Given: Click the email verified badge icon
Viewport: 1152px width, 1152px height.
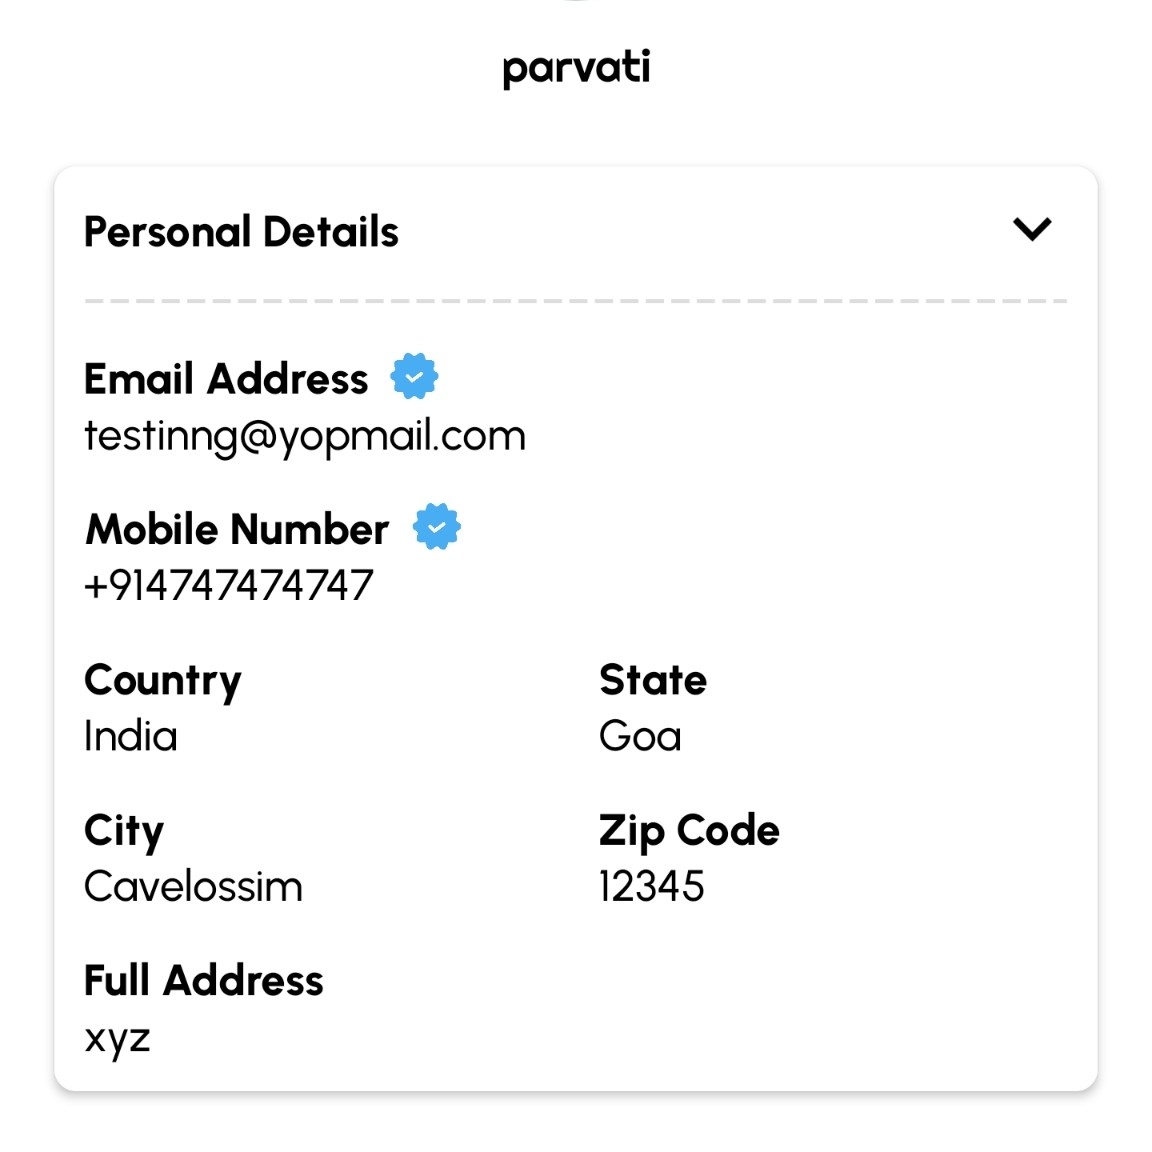Looking at the screenshot, I should tap(414, 377).
